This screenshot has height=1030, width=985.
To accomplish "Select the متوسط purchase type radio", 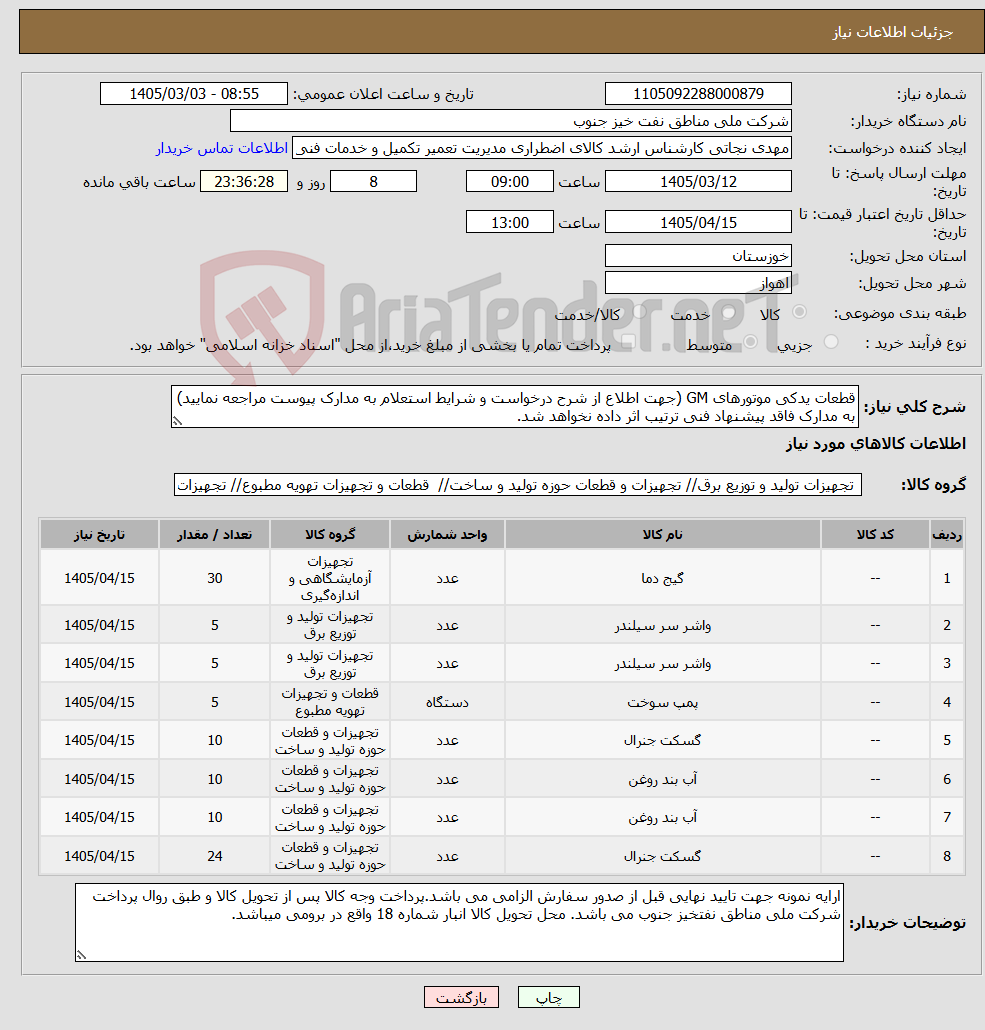I will click(x=750, y=342).
